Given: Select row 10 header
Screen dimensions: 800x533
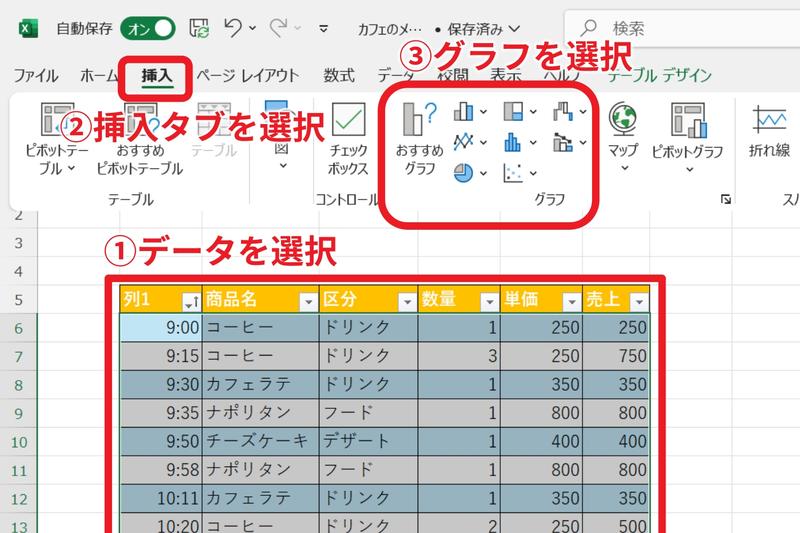Looking at the screenshot, I should [19, 442].
